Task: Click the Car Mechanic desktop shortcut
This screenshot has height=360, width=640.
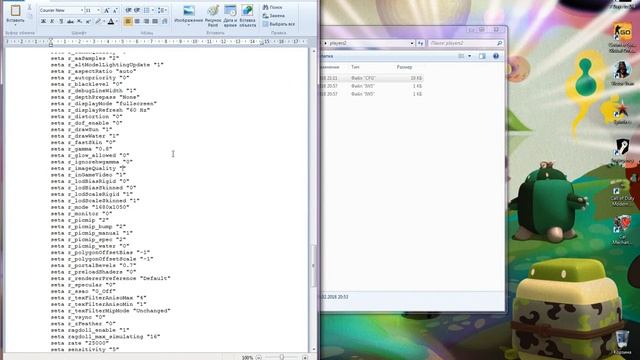Action: pos(622,231)
